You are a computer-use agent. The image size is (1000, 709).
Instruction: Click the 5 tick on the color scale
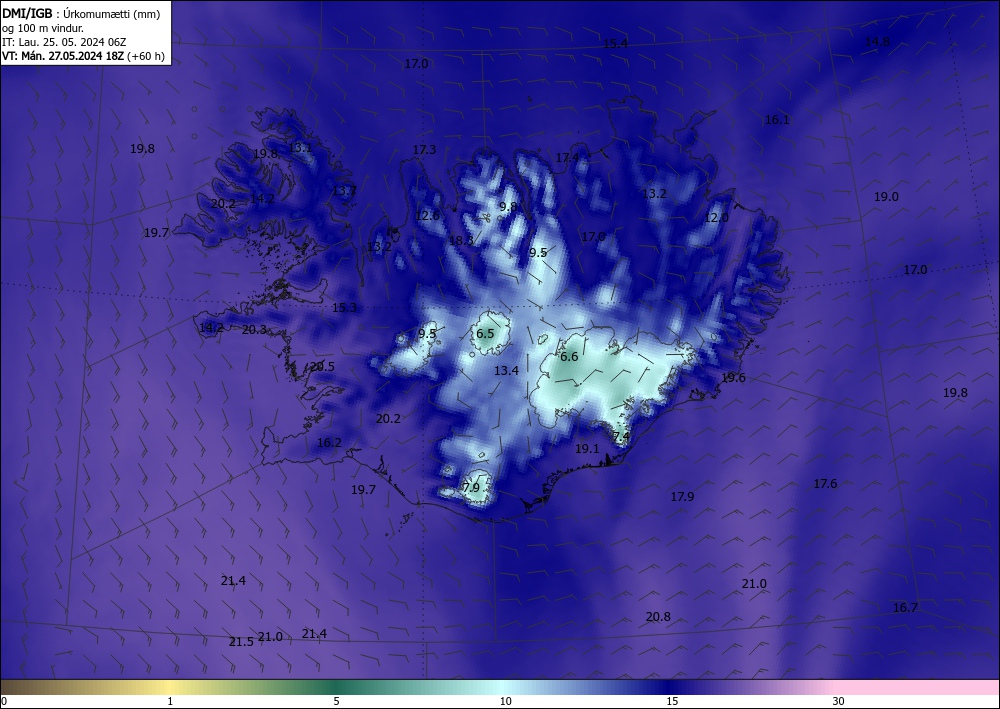(336, 701)
